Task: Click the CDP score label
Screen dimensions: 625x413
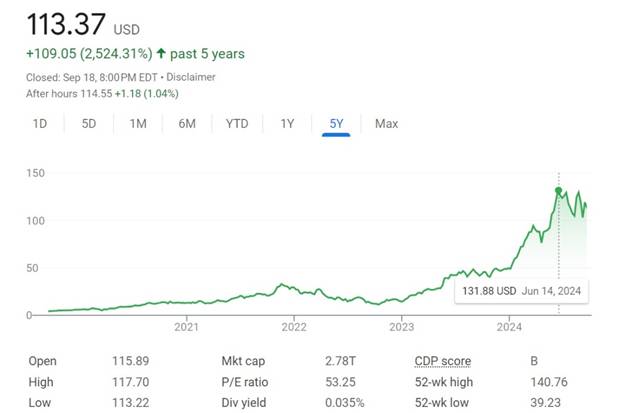Action: tap(442, 361)
